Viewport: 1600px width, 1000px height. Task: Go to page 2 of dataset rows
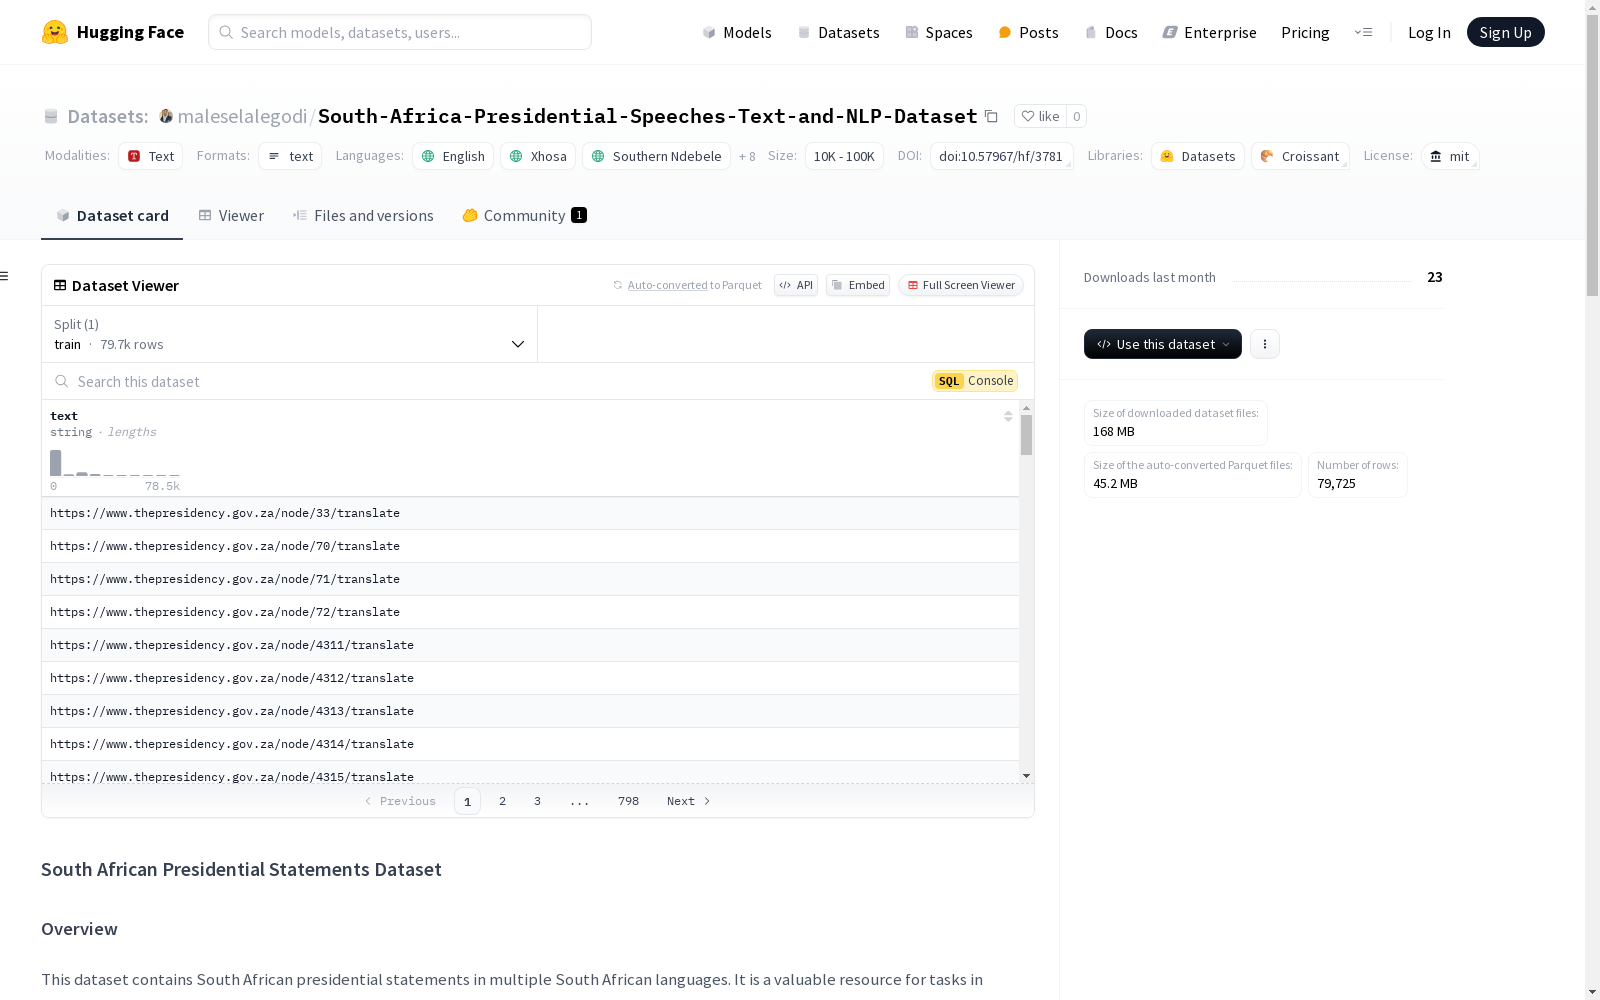click(x=502, y=801)
